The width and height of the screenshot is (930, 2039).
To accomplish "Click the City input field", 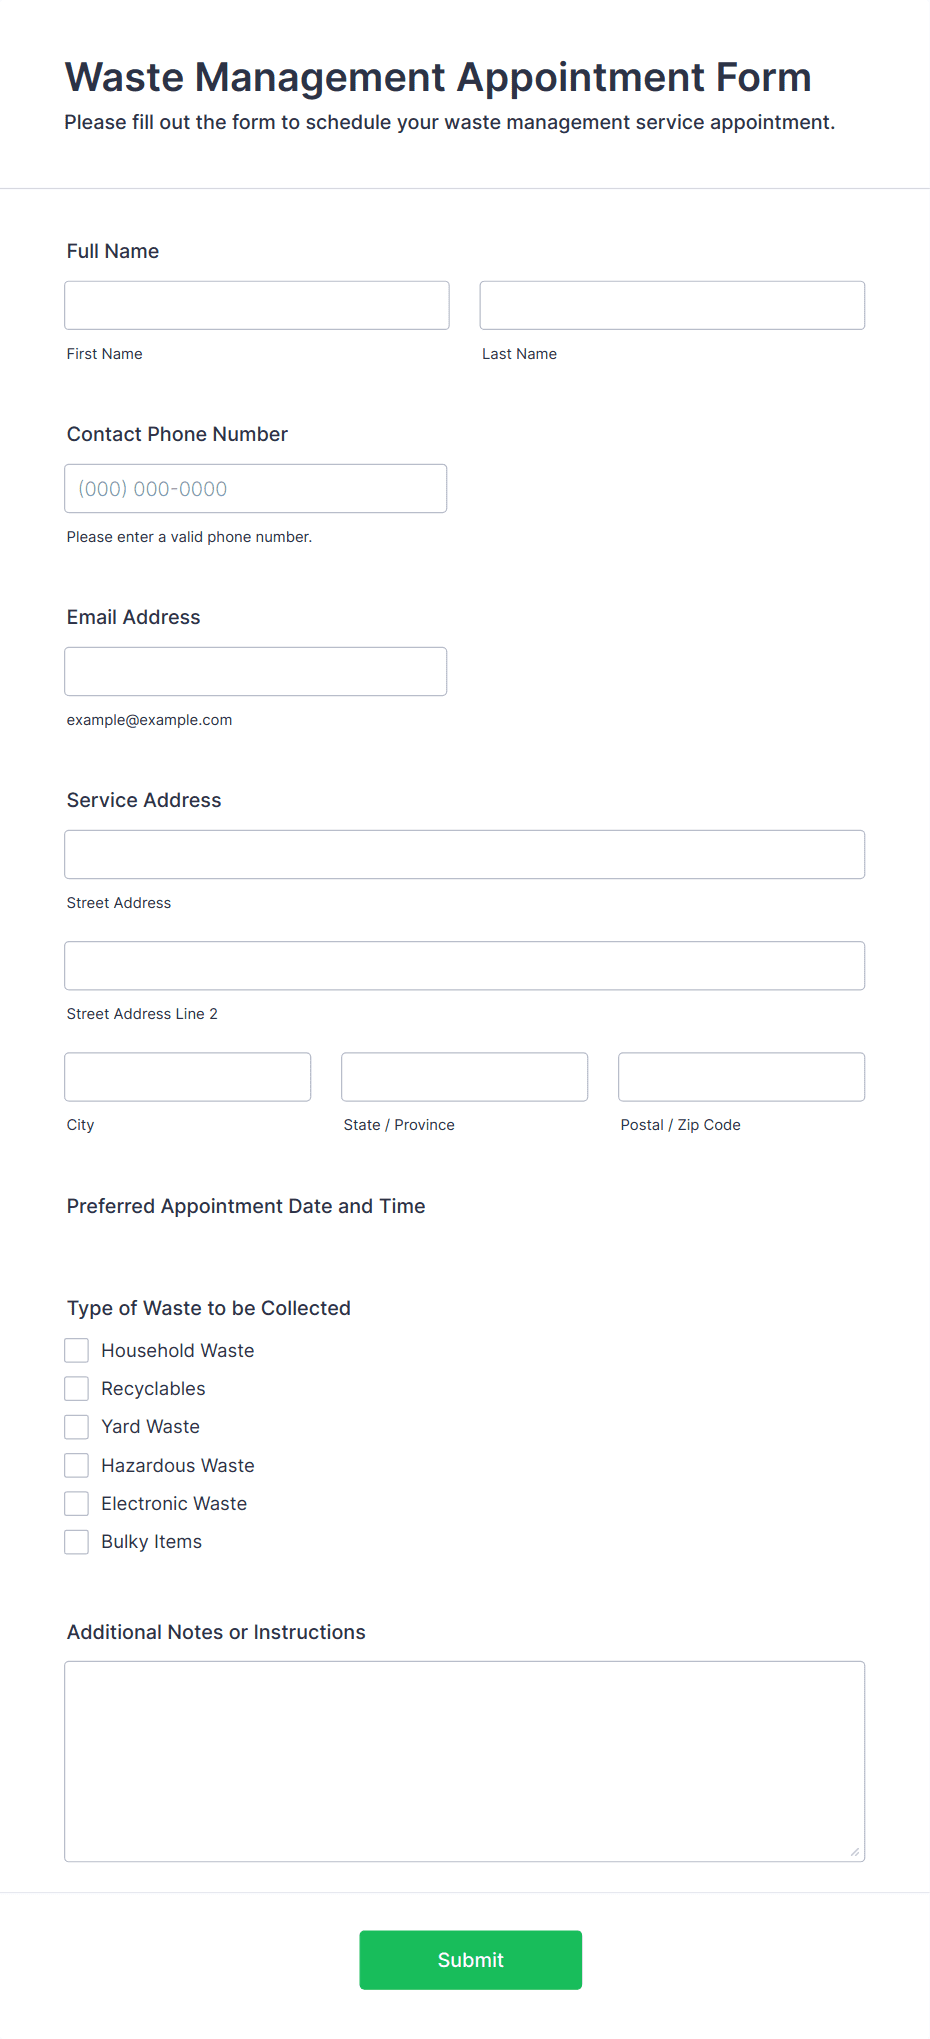I will pyautogui.click(x=188, y=1076).
